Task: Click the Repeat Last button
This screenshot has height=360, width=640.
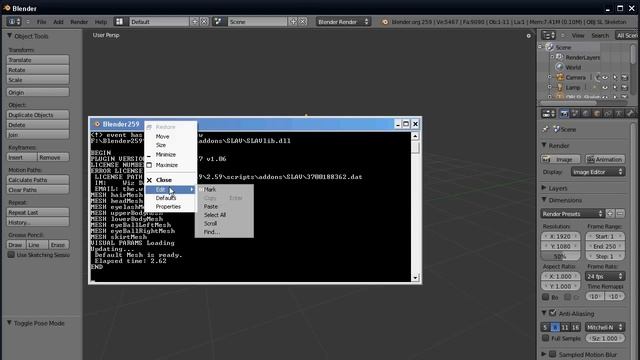Action: (x=38, y=212)
